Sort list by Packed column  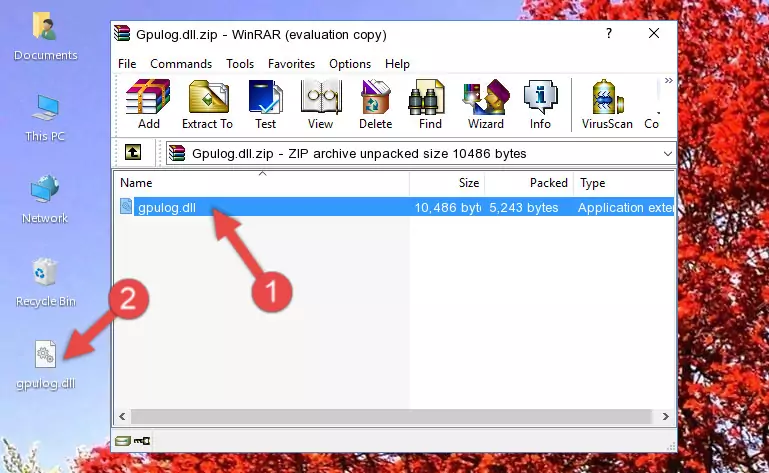529,183
